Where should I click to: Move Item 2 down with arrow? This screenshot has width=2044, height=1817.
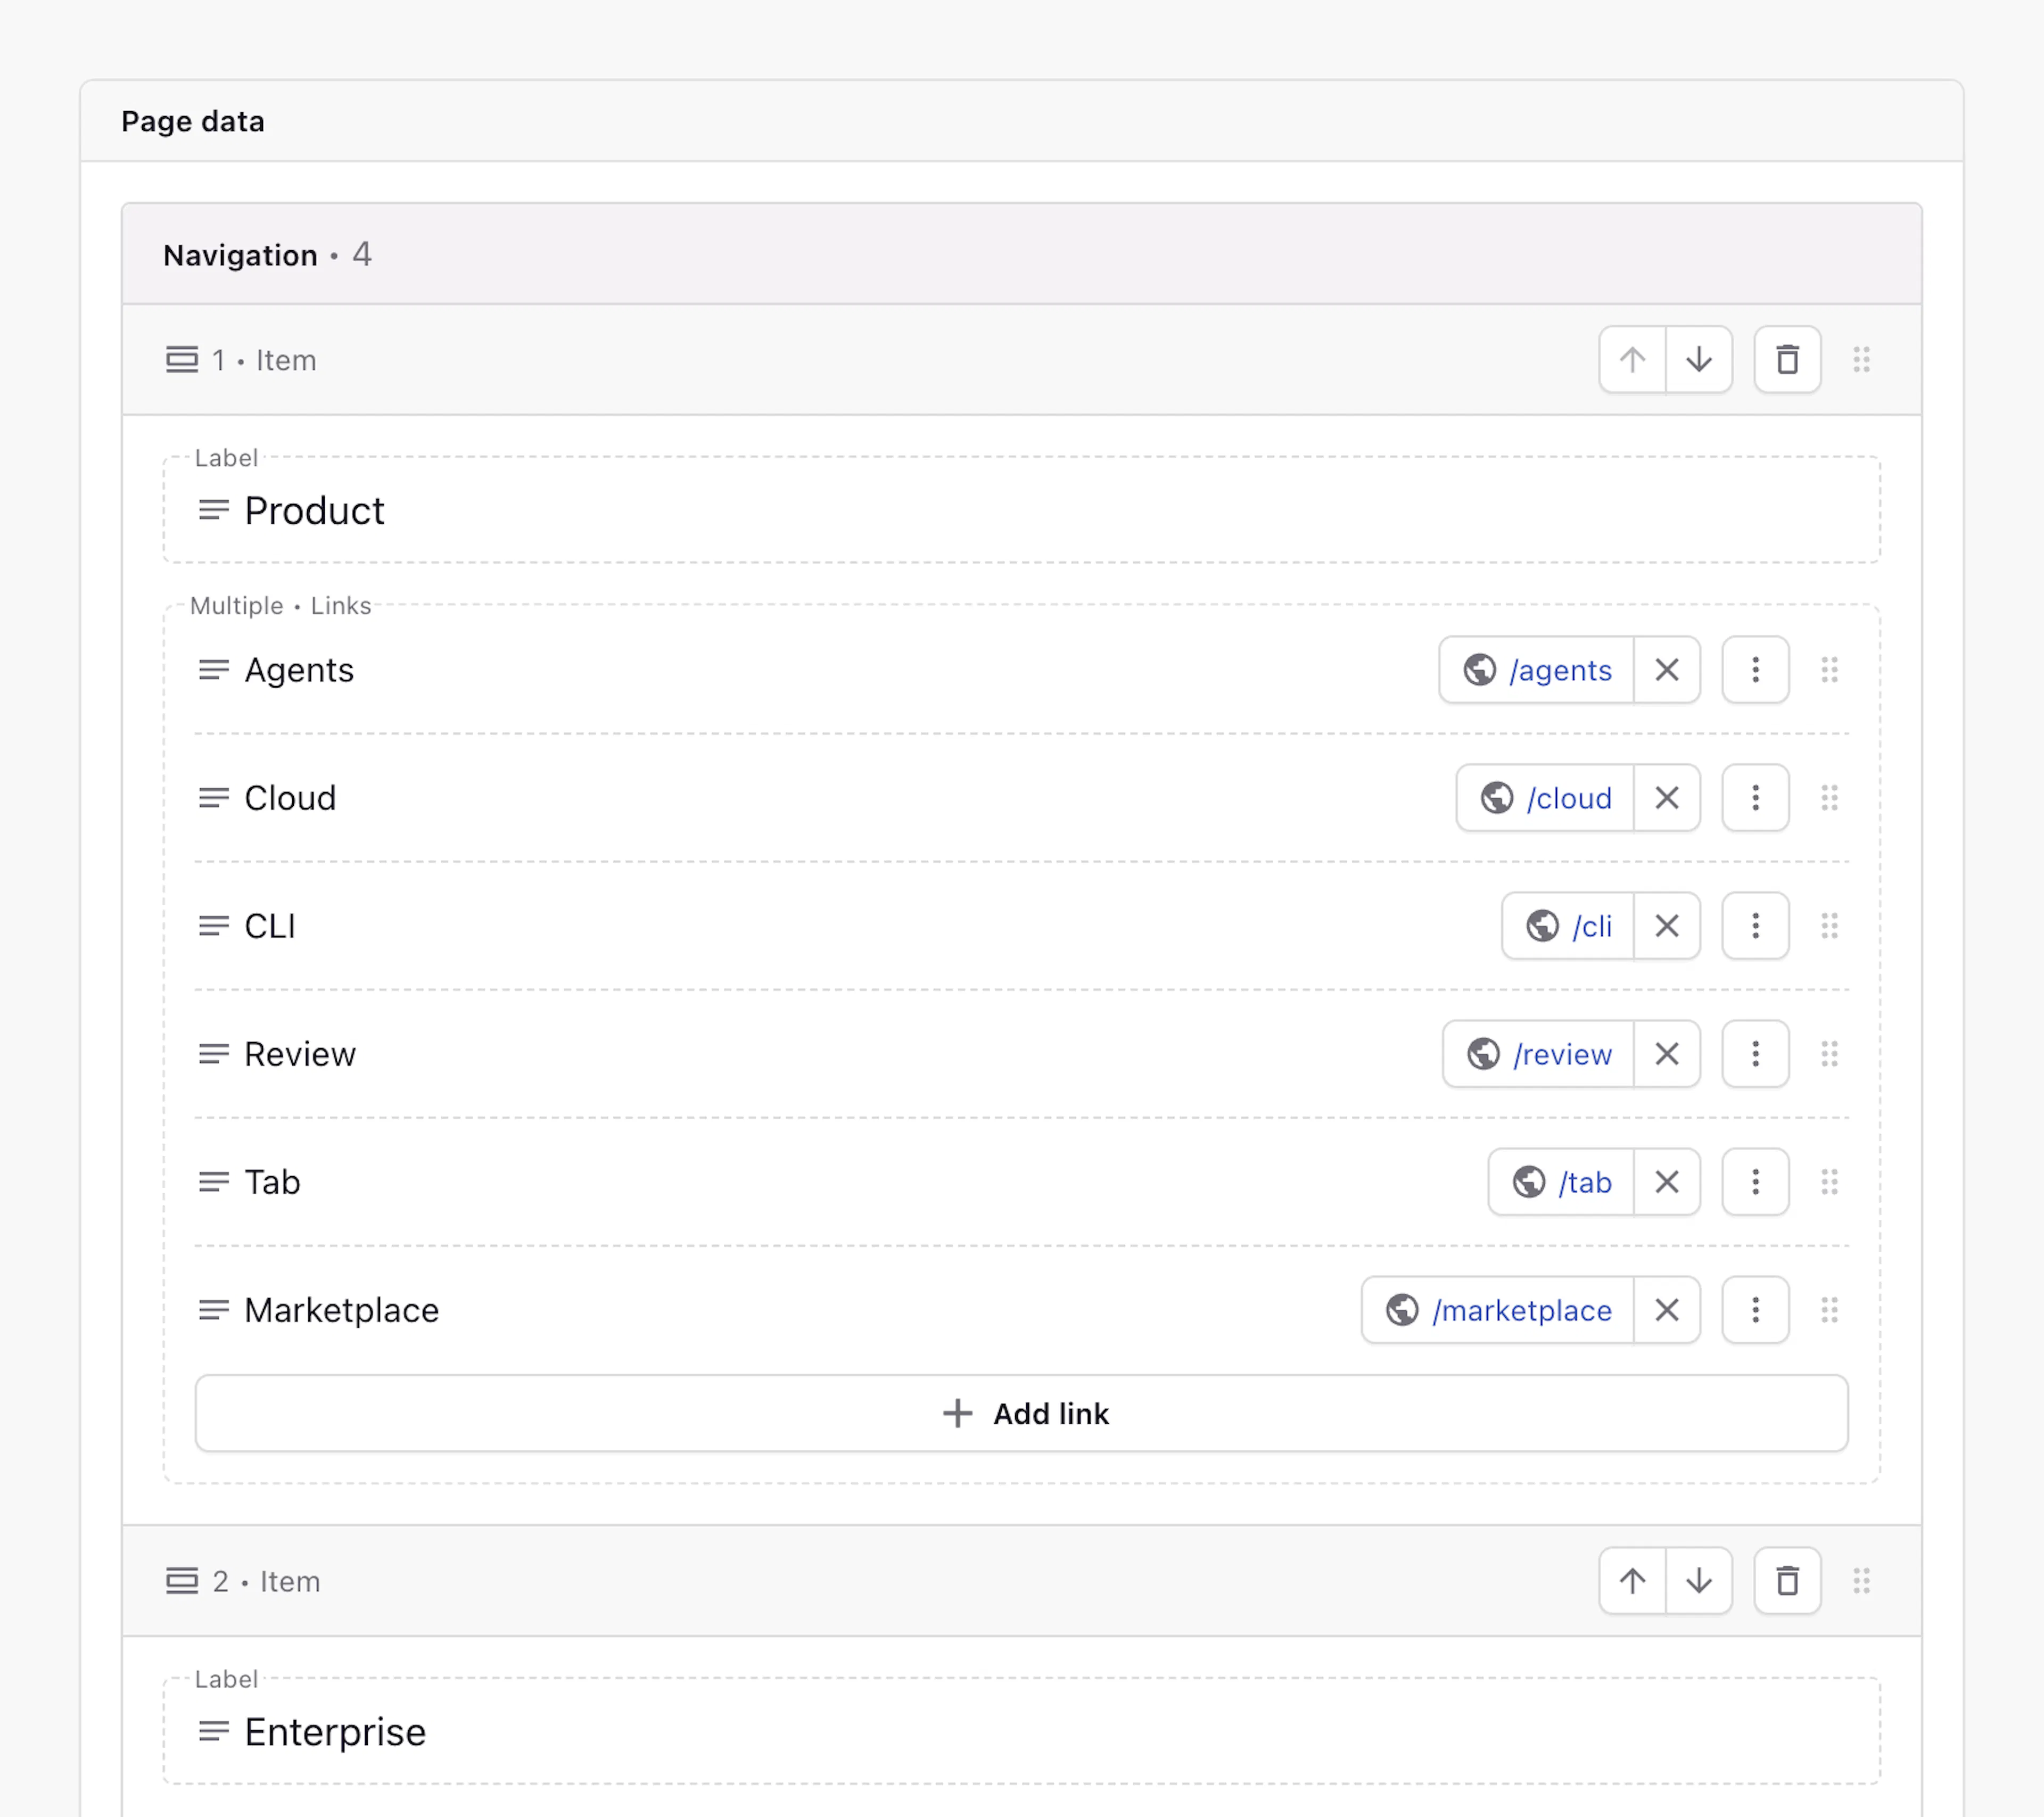coord(1699,1580)
